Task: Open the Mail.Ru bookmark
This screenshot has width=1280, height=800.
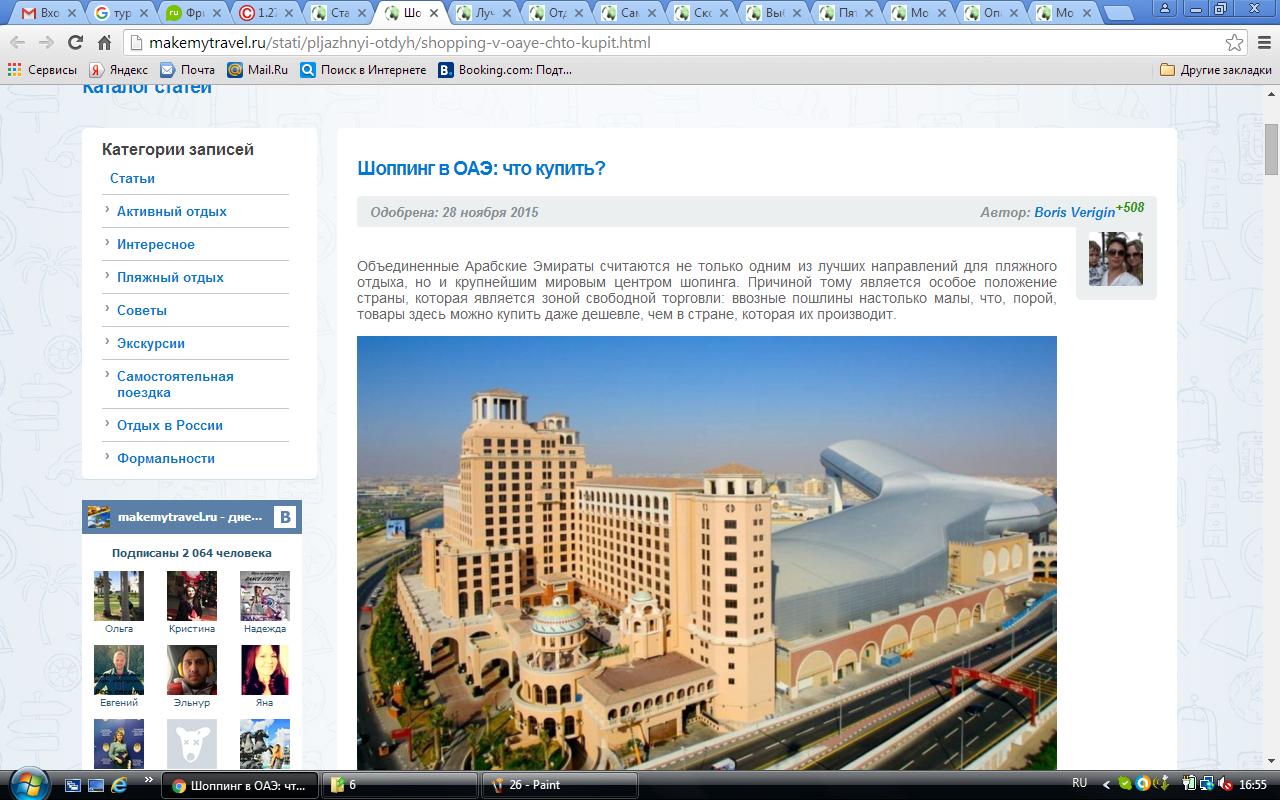Action: [257, 70]
